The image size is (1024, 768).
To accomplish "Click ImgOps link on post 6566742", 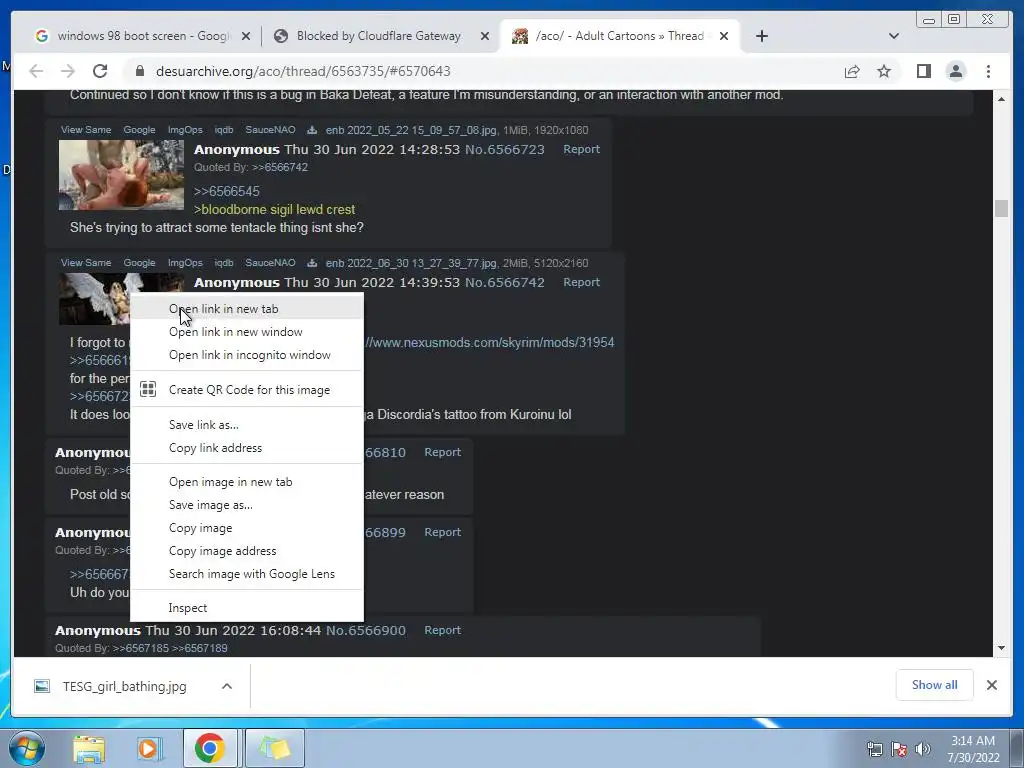I will [x=185, y=263].
